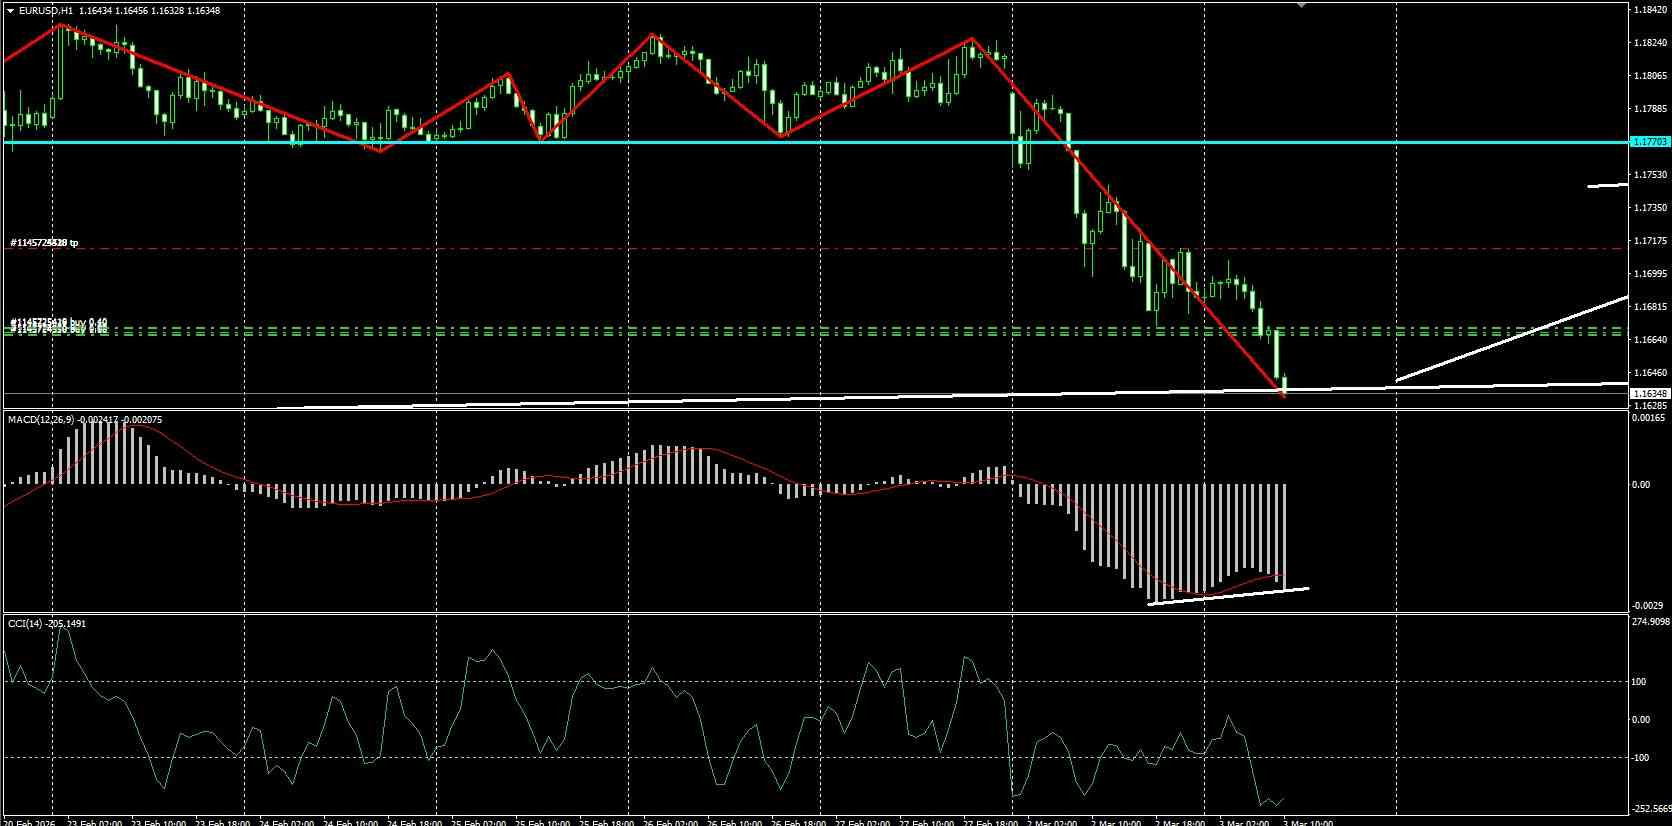
Task: Select the white trendline under the MACD histogram
Action: point(1229,596)
